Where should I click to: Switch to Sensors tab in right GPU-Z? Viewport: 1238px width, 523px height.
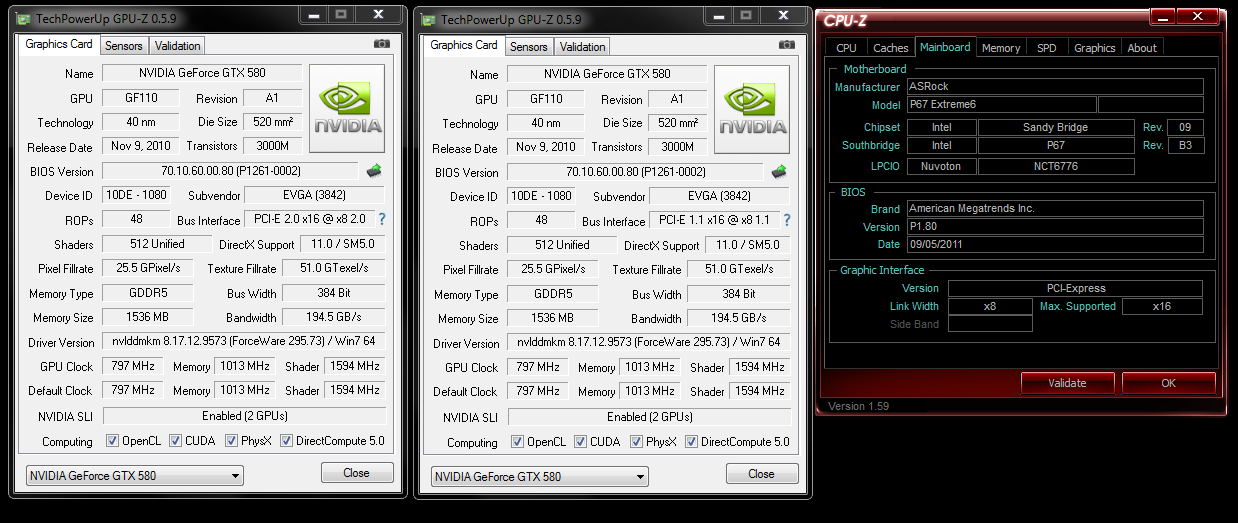[x=529, y=47]
